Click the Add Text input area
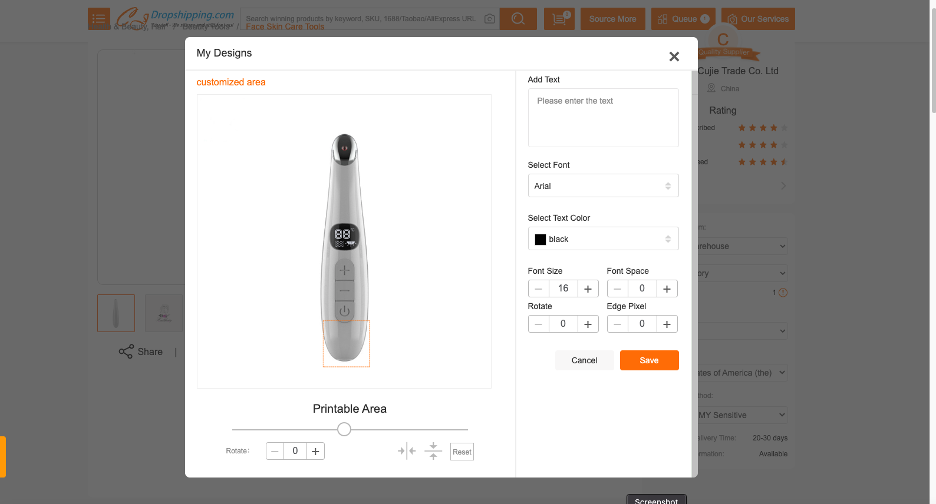This screenshot has width=936, height=504. coord(602,117)
